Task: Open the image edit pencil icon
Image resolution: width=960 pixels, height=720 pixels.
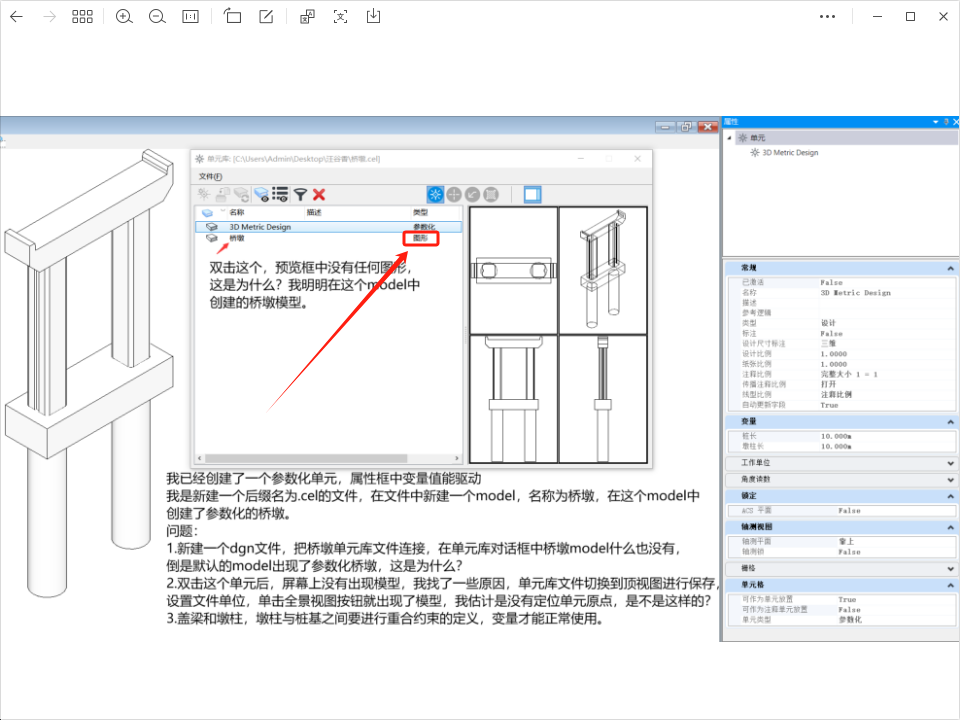Action: coord(266,17)
